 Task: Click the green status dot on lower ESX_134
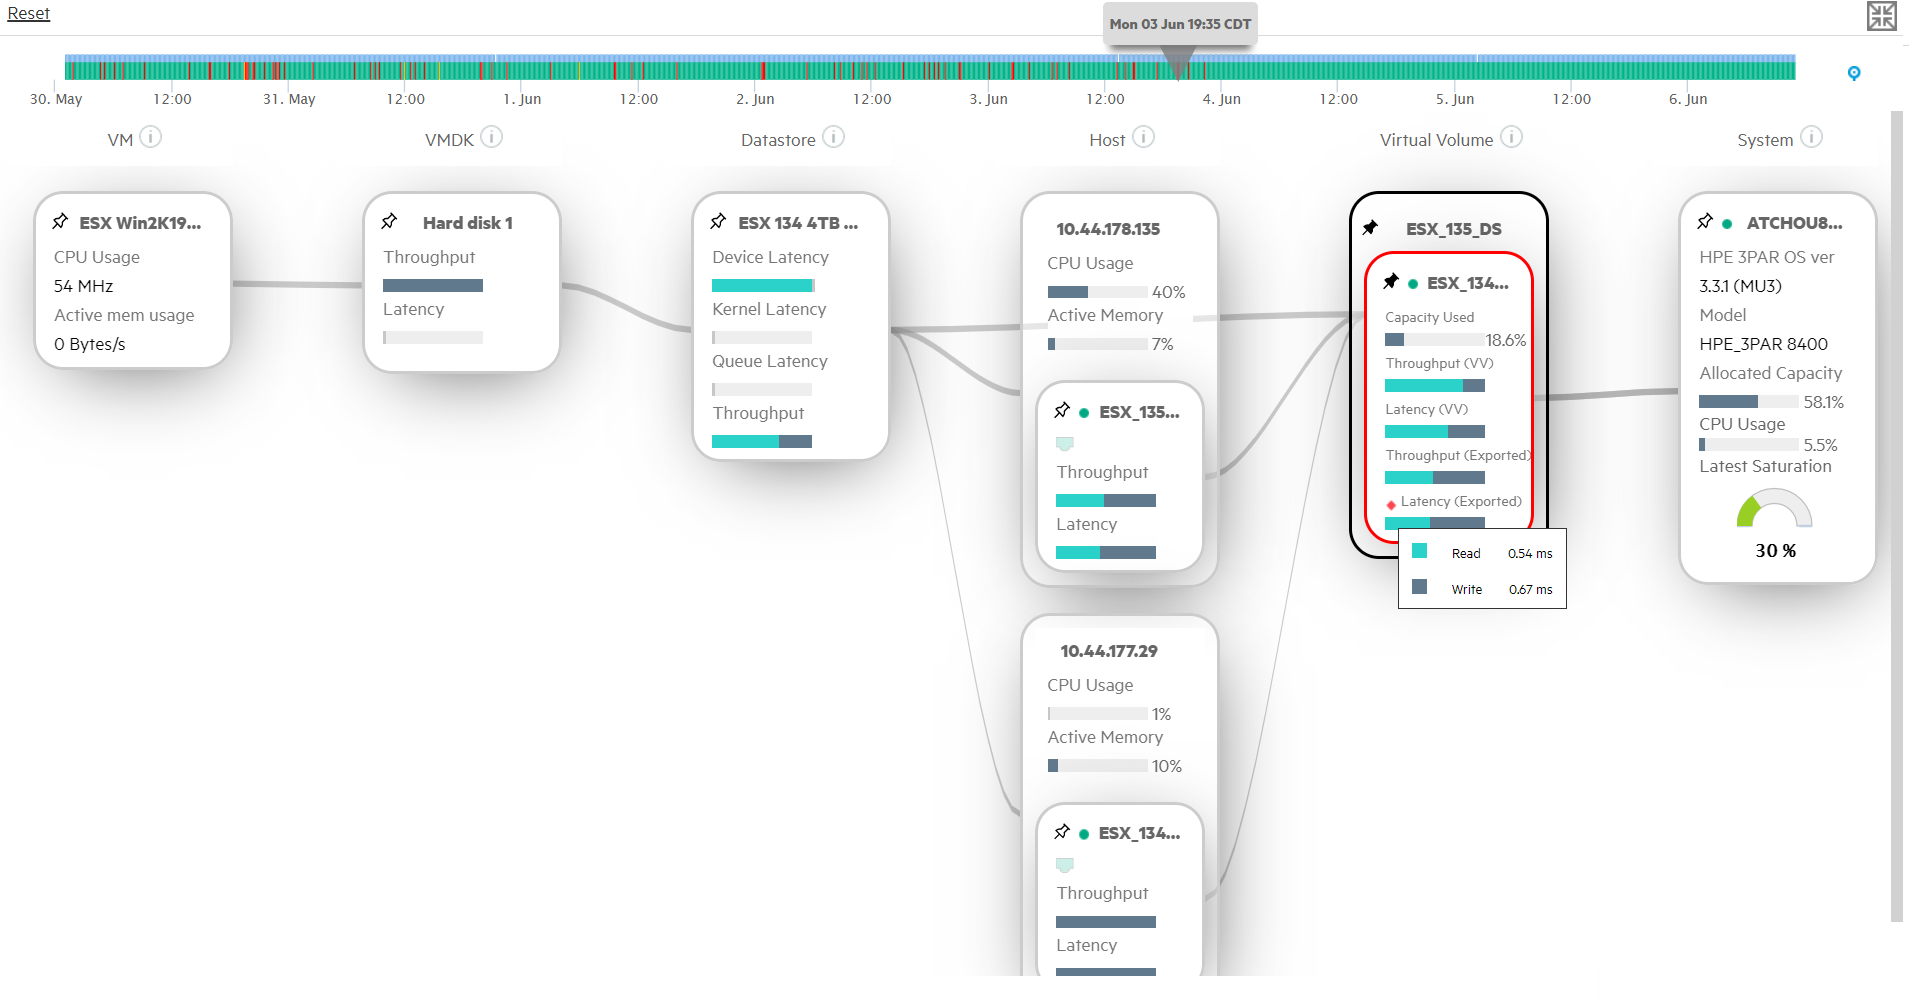pyautogui.click(x=1084, y=834)
